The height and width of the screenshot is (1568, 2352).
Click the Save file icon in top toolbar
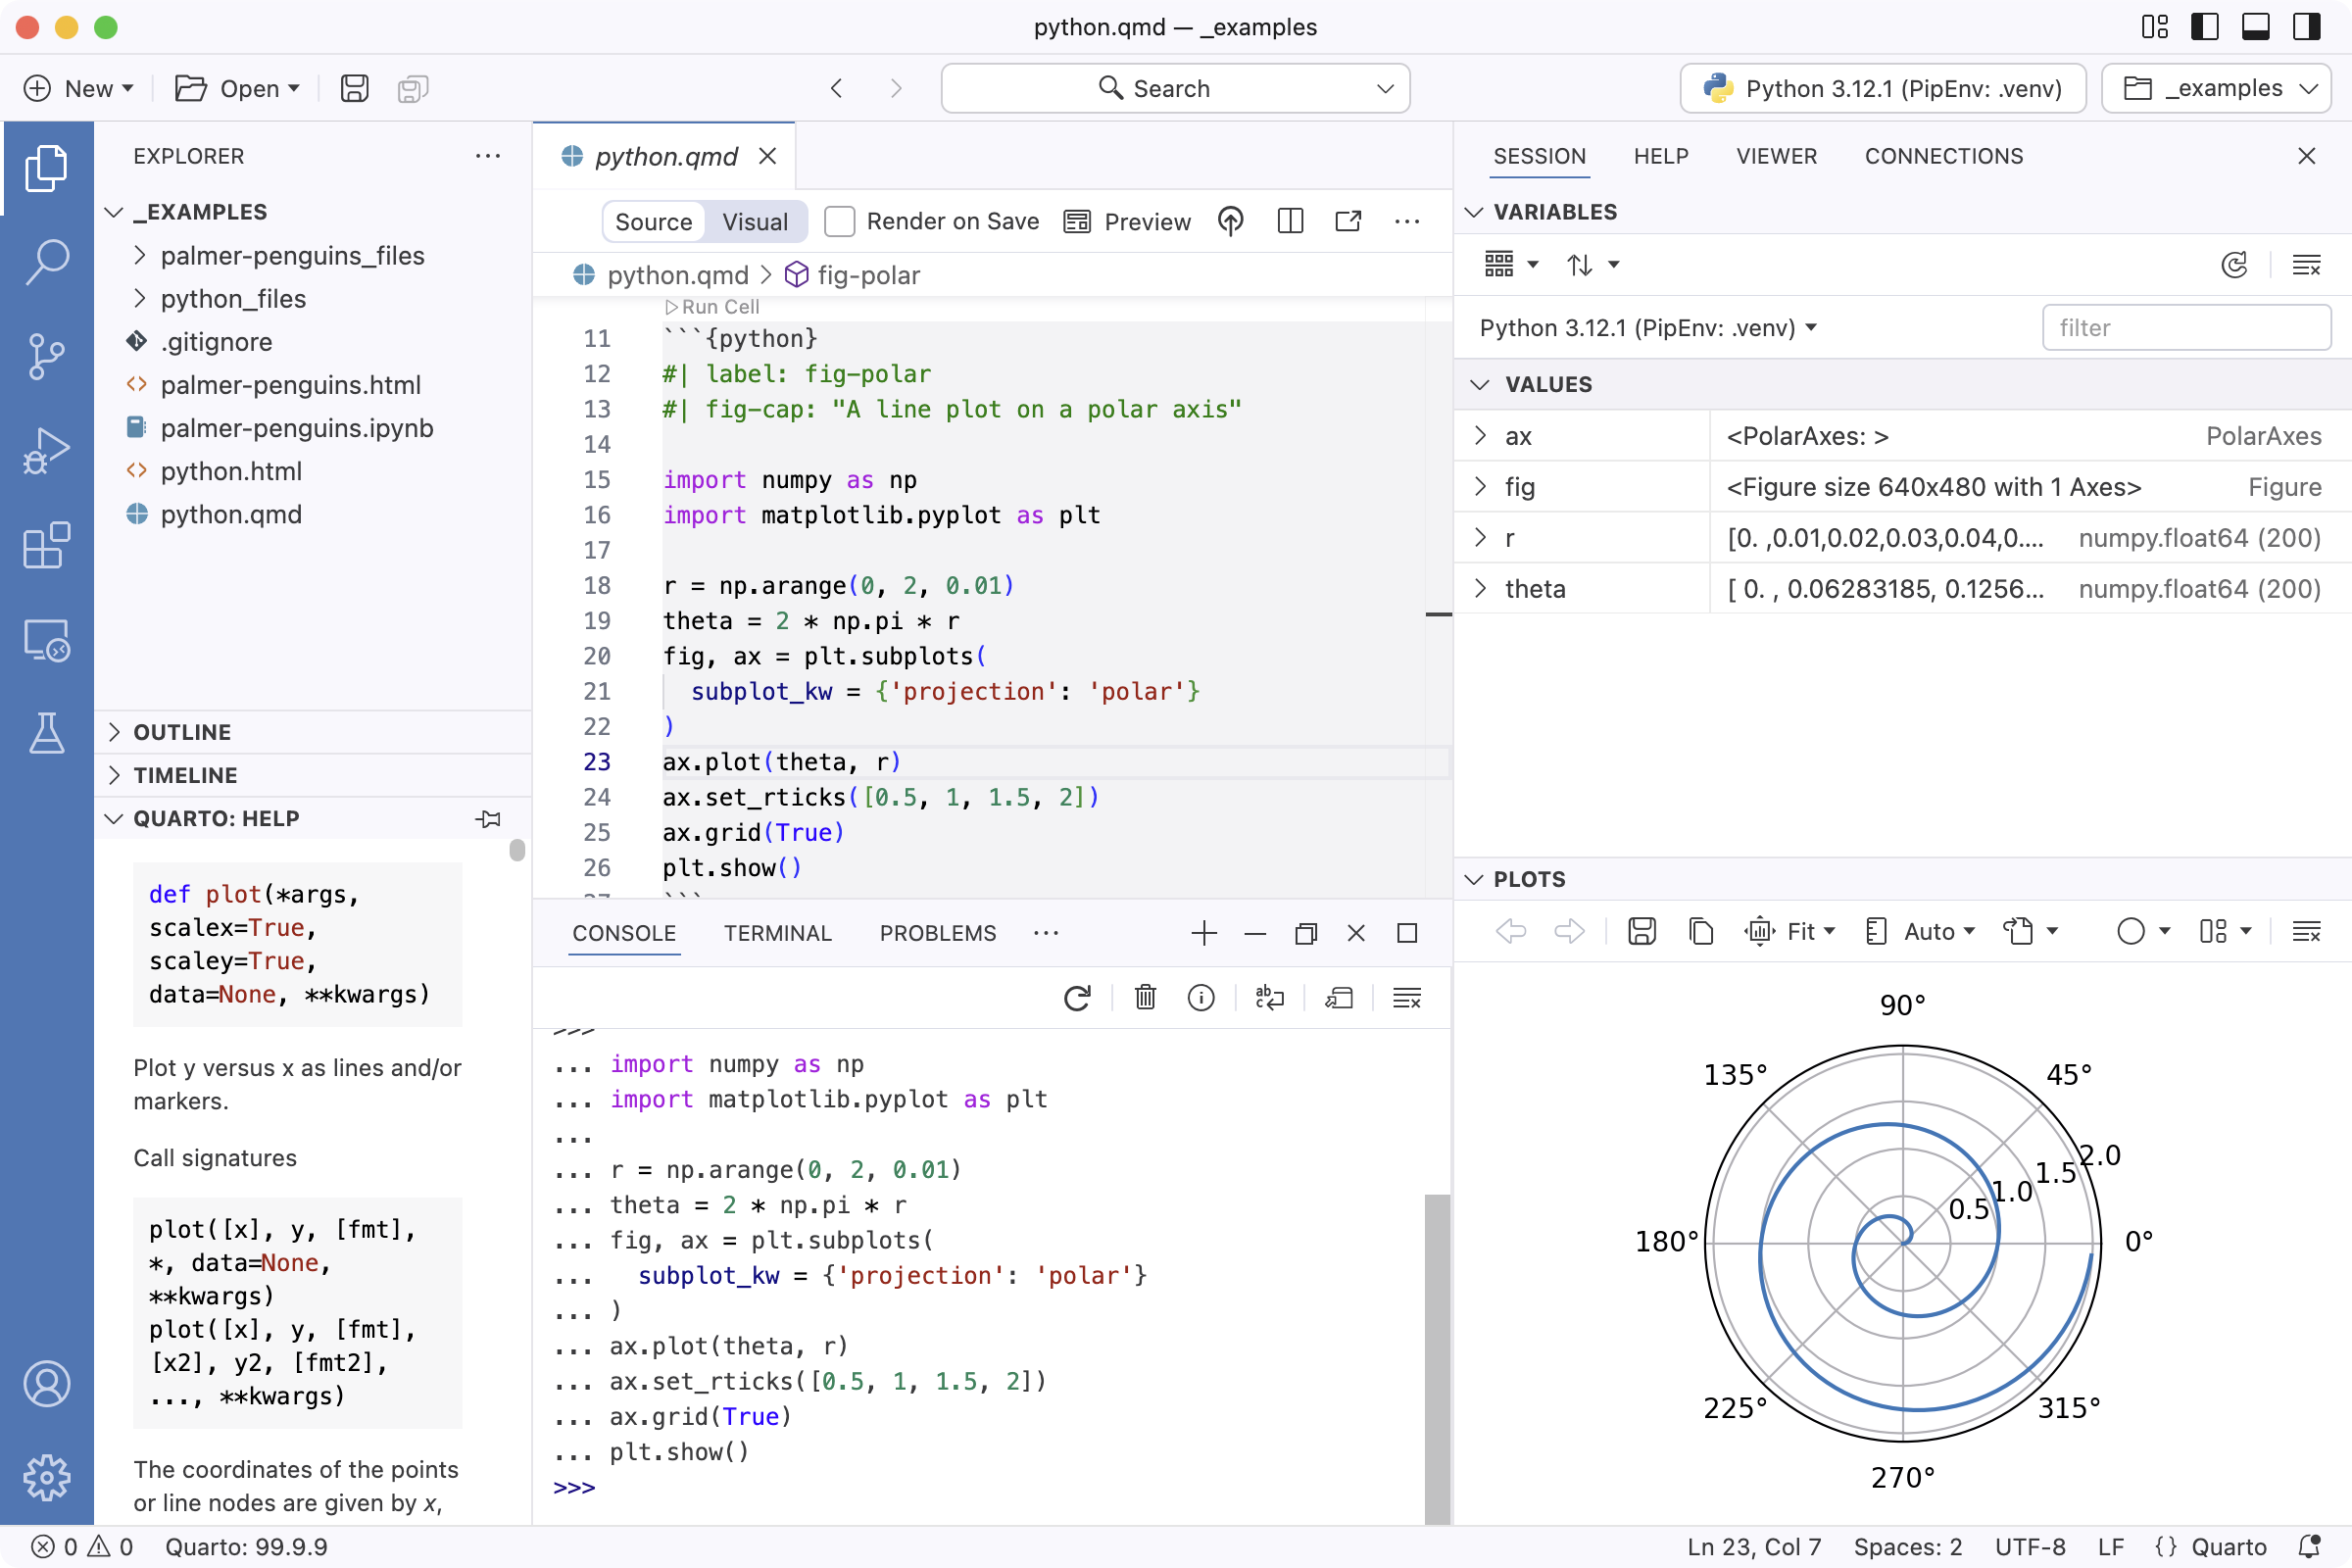tap(354, 88)
